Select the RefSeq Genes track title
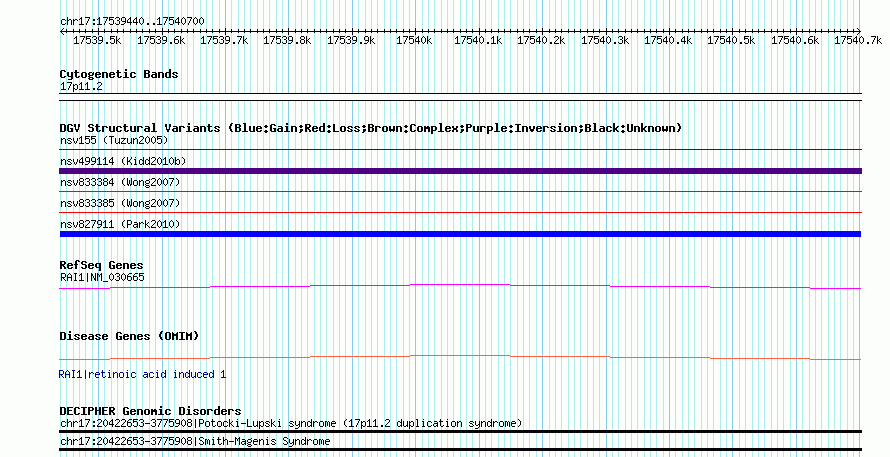Screen dimensions: 890x457 (x=101, y=265)
